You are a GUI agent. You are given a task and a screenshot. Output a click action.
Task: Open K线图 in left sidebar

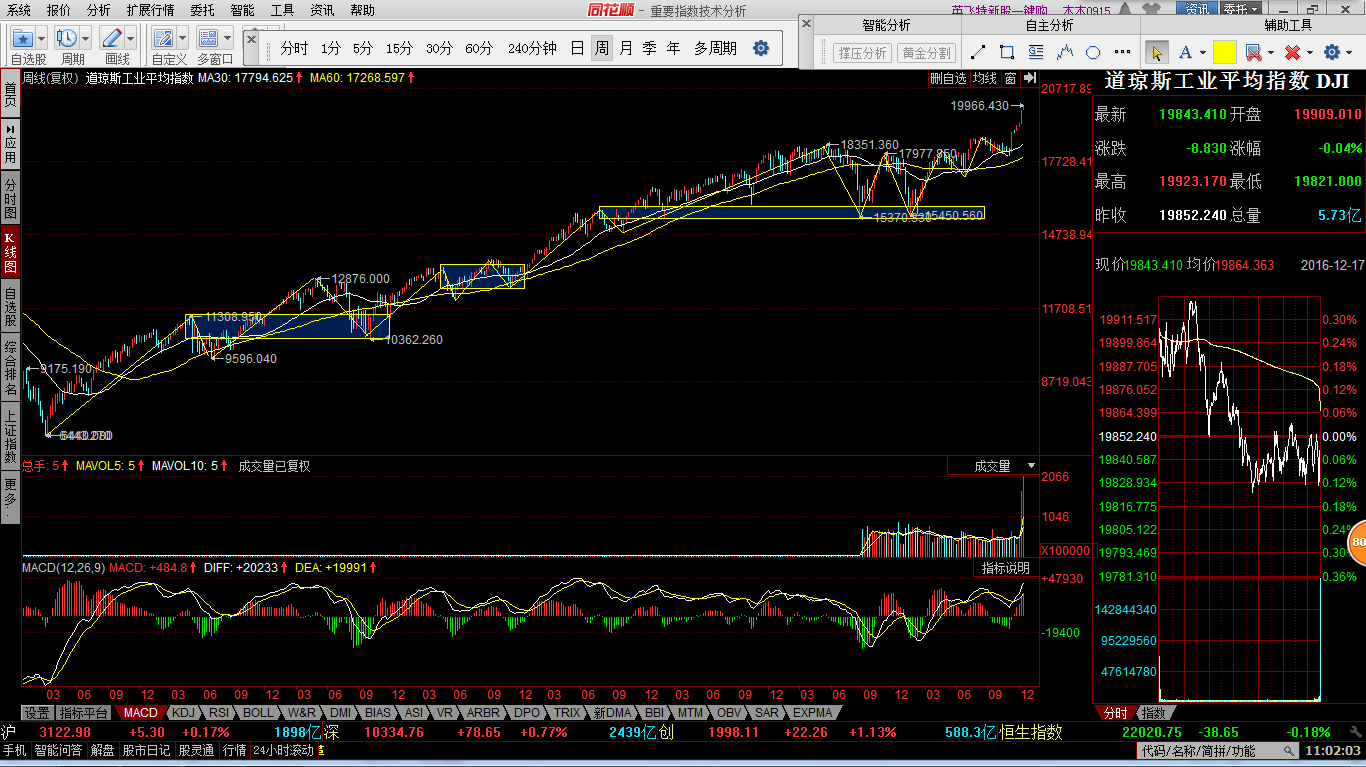click(10, 254)
